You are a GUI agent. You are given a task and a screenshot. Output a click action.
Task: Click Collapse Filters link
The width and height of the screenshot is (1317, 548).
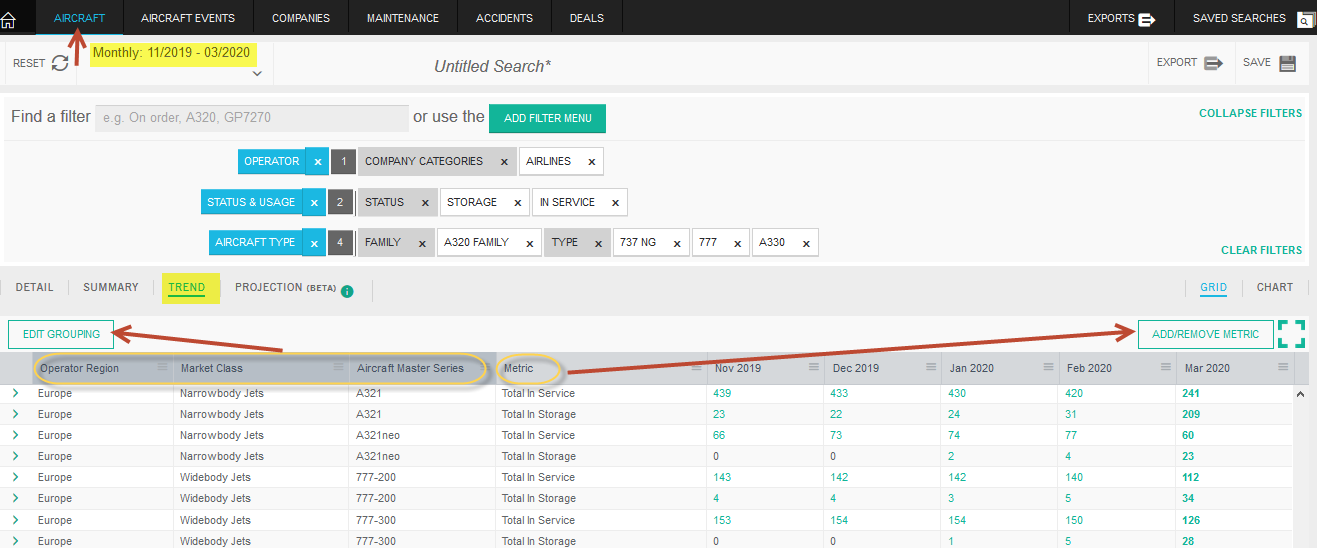click(1250, 113)
